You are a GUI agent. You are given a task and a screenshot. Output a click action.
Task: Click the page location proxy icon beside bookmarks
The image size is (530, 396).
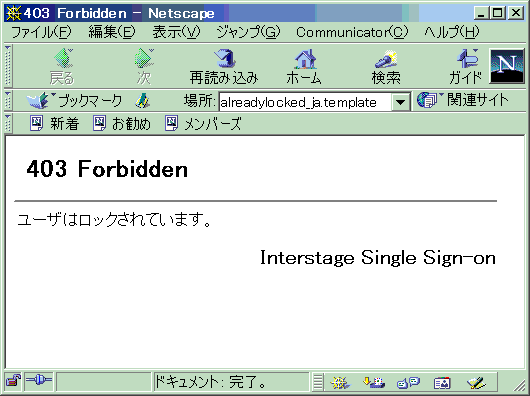coord(143,101)
